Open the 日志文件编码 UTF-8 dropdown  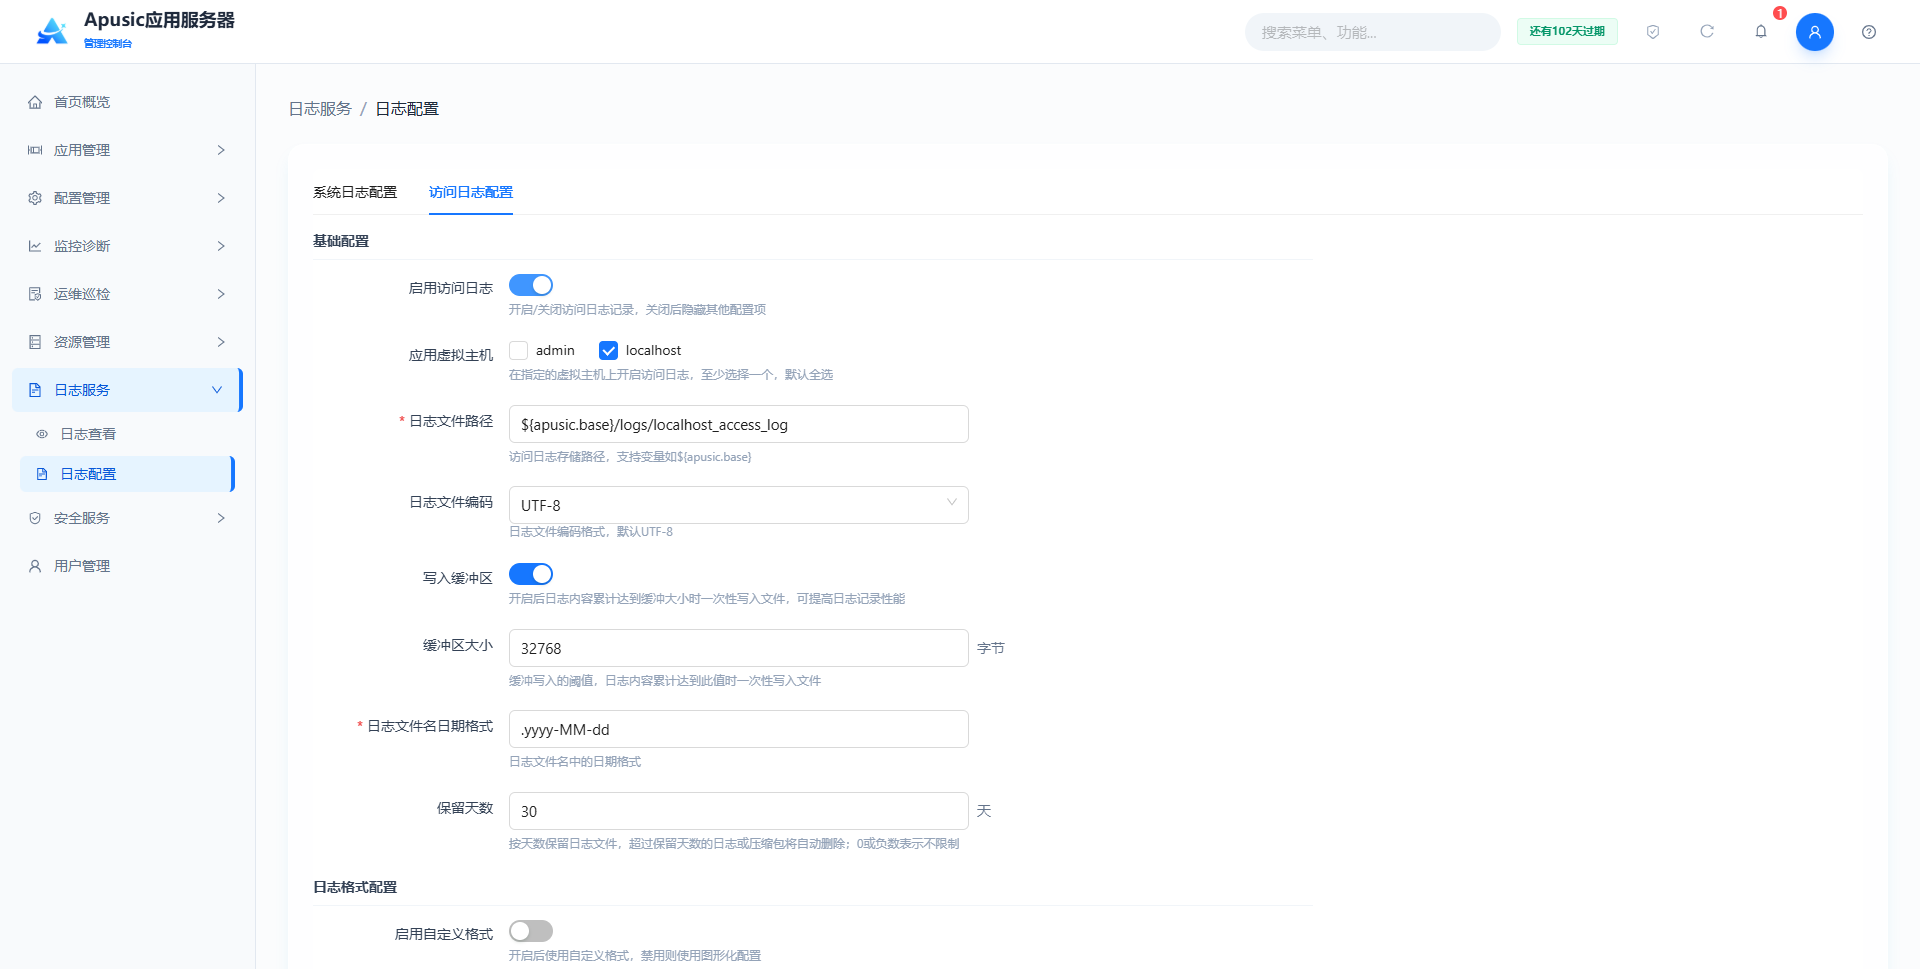tap(738, 505)
